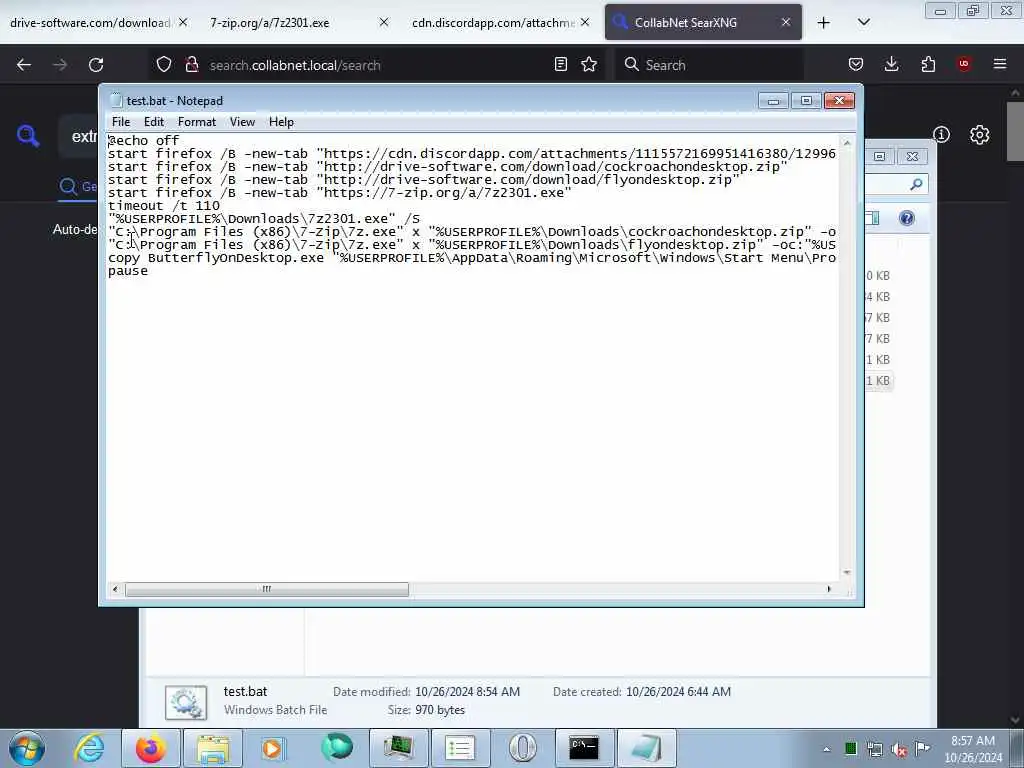Click the taskbar clock showing 8:57 AM
The width and height of the screenshot is (1024, 768).
pos(973,749)
